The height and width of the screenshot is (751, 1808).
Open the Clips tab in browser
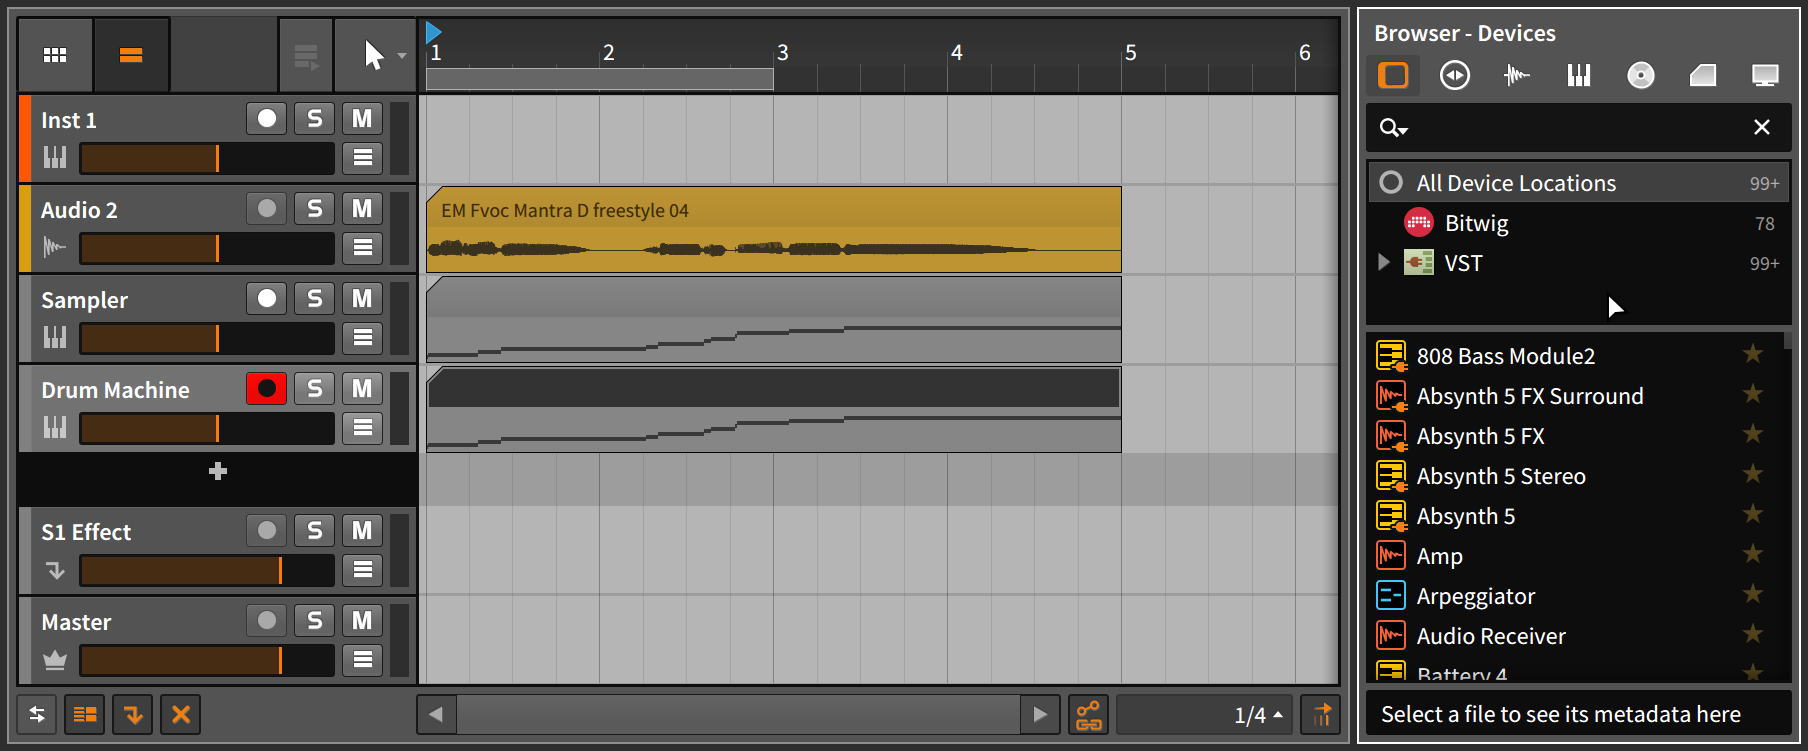pos(1703,75)
